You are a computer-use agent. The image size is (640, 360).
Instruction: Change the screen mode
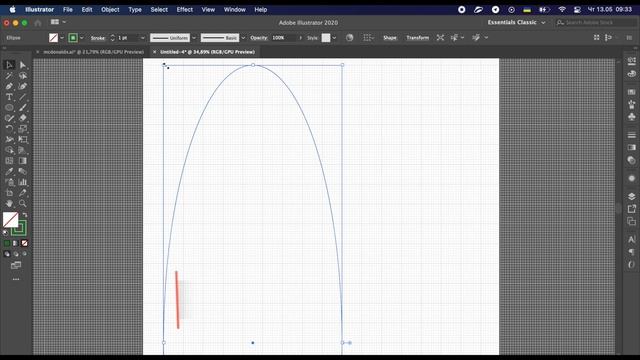coord(16,266)
